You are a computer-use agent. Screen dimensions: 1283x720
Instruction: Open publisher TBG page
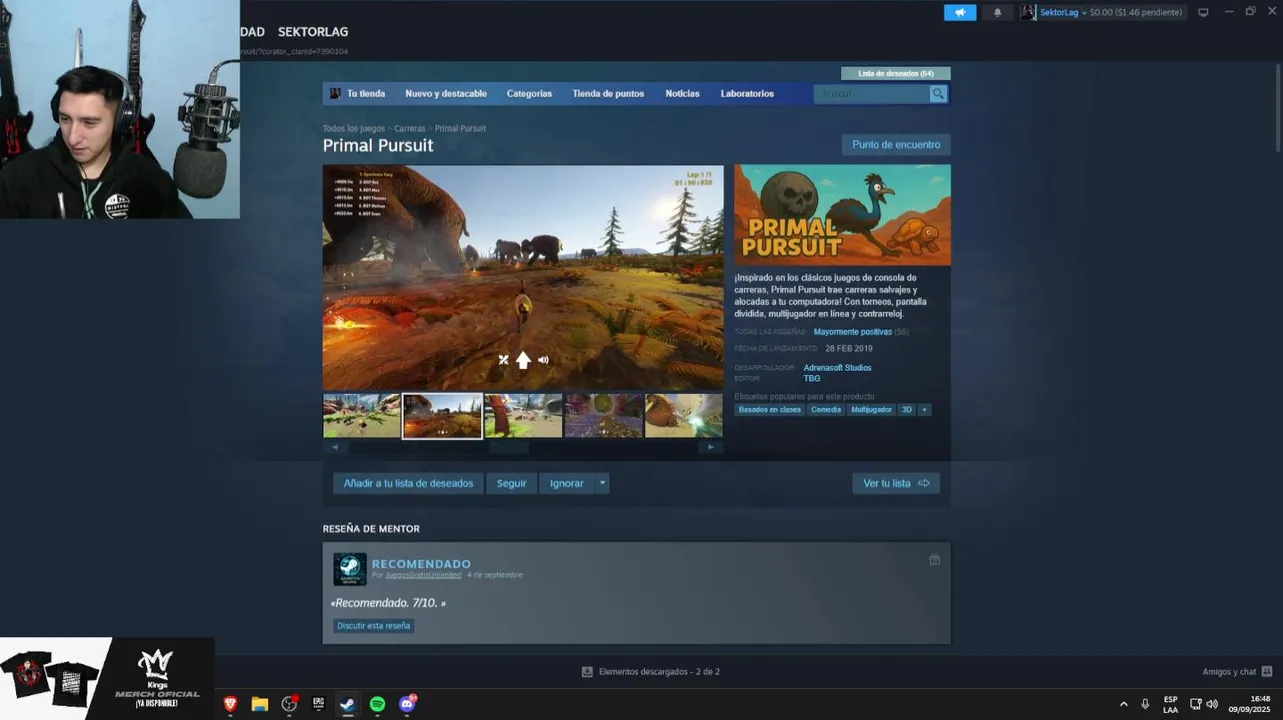(811, 378)
